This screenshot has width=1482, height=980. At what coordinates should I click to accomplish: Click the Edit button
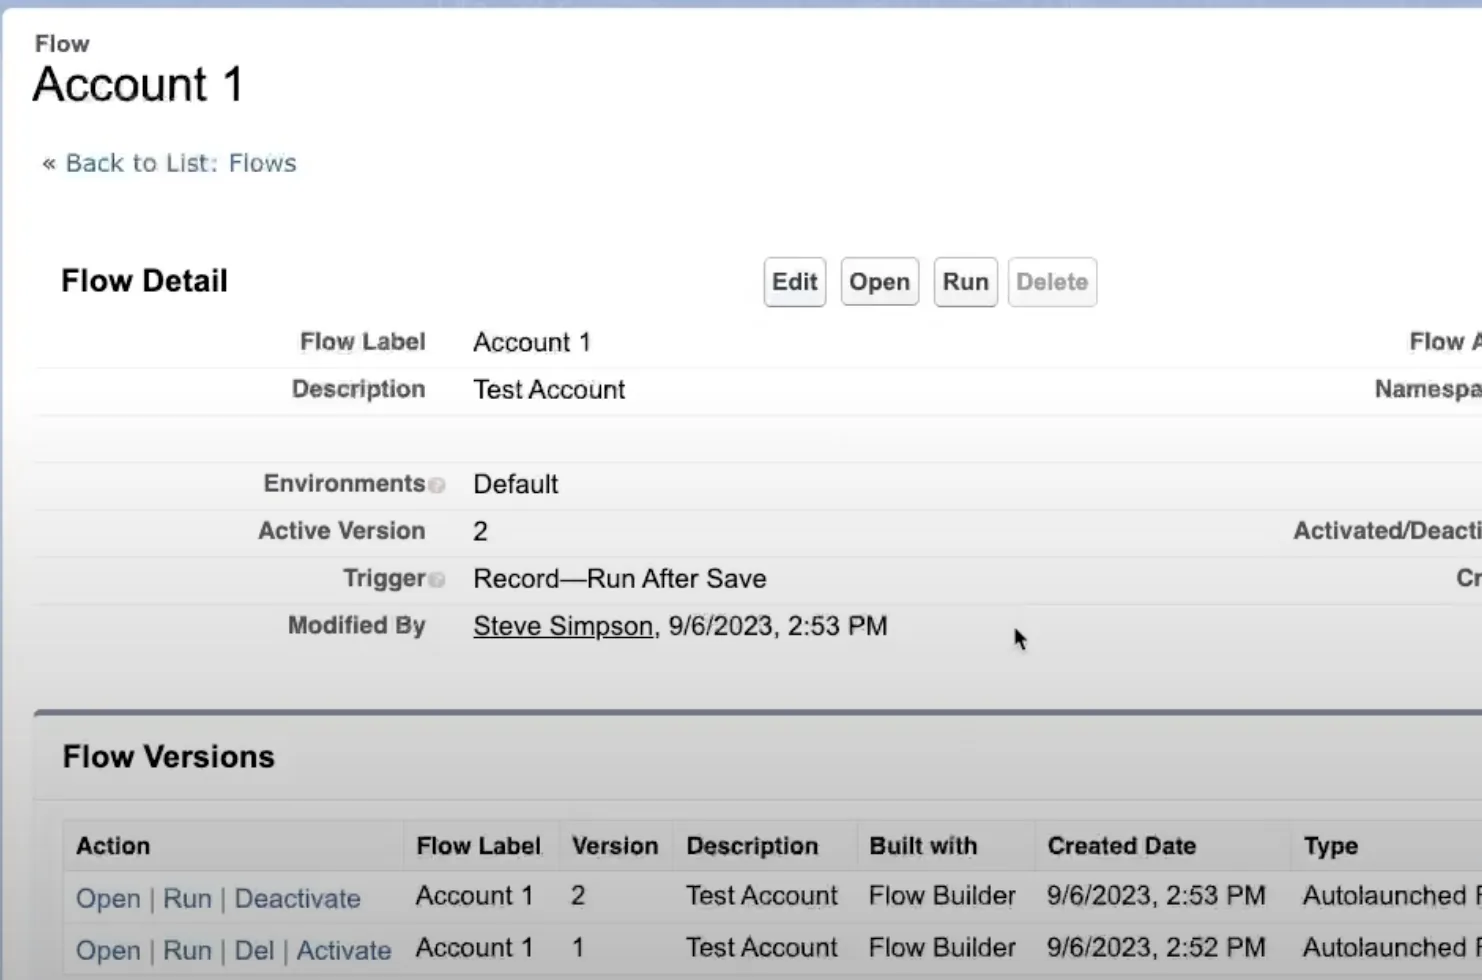795,282
